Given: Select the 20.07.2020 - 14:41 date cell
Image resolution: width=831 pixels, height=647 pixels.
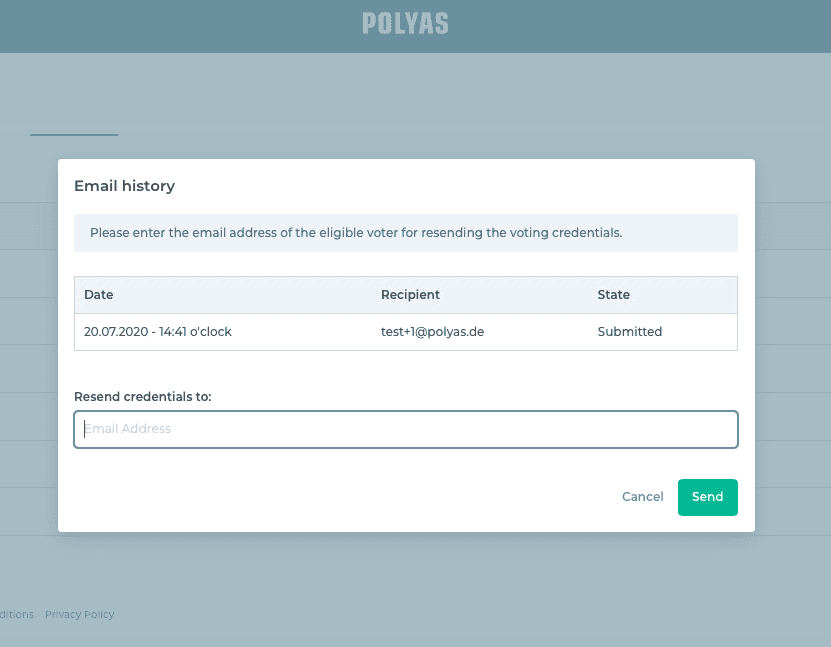Looking at the screenshot, I should pyautogui.click(x=157, y=332).
